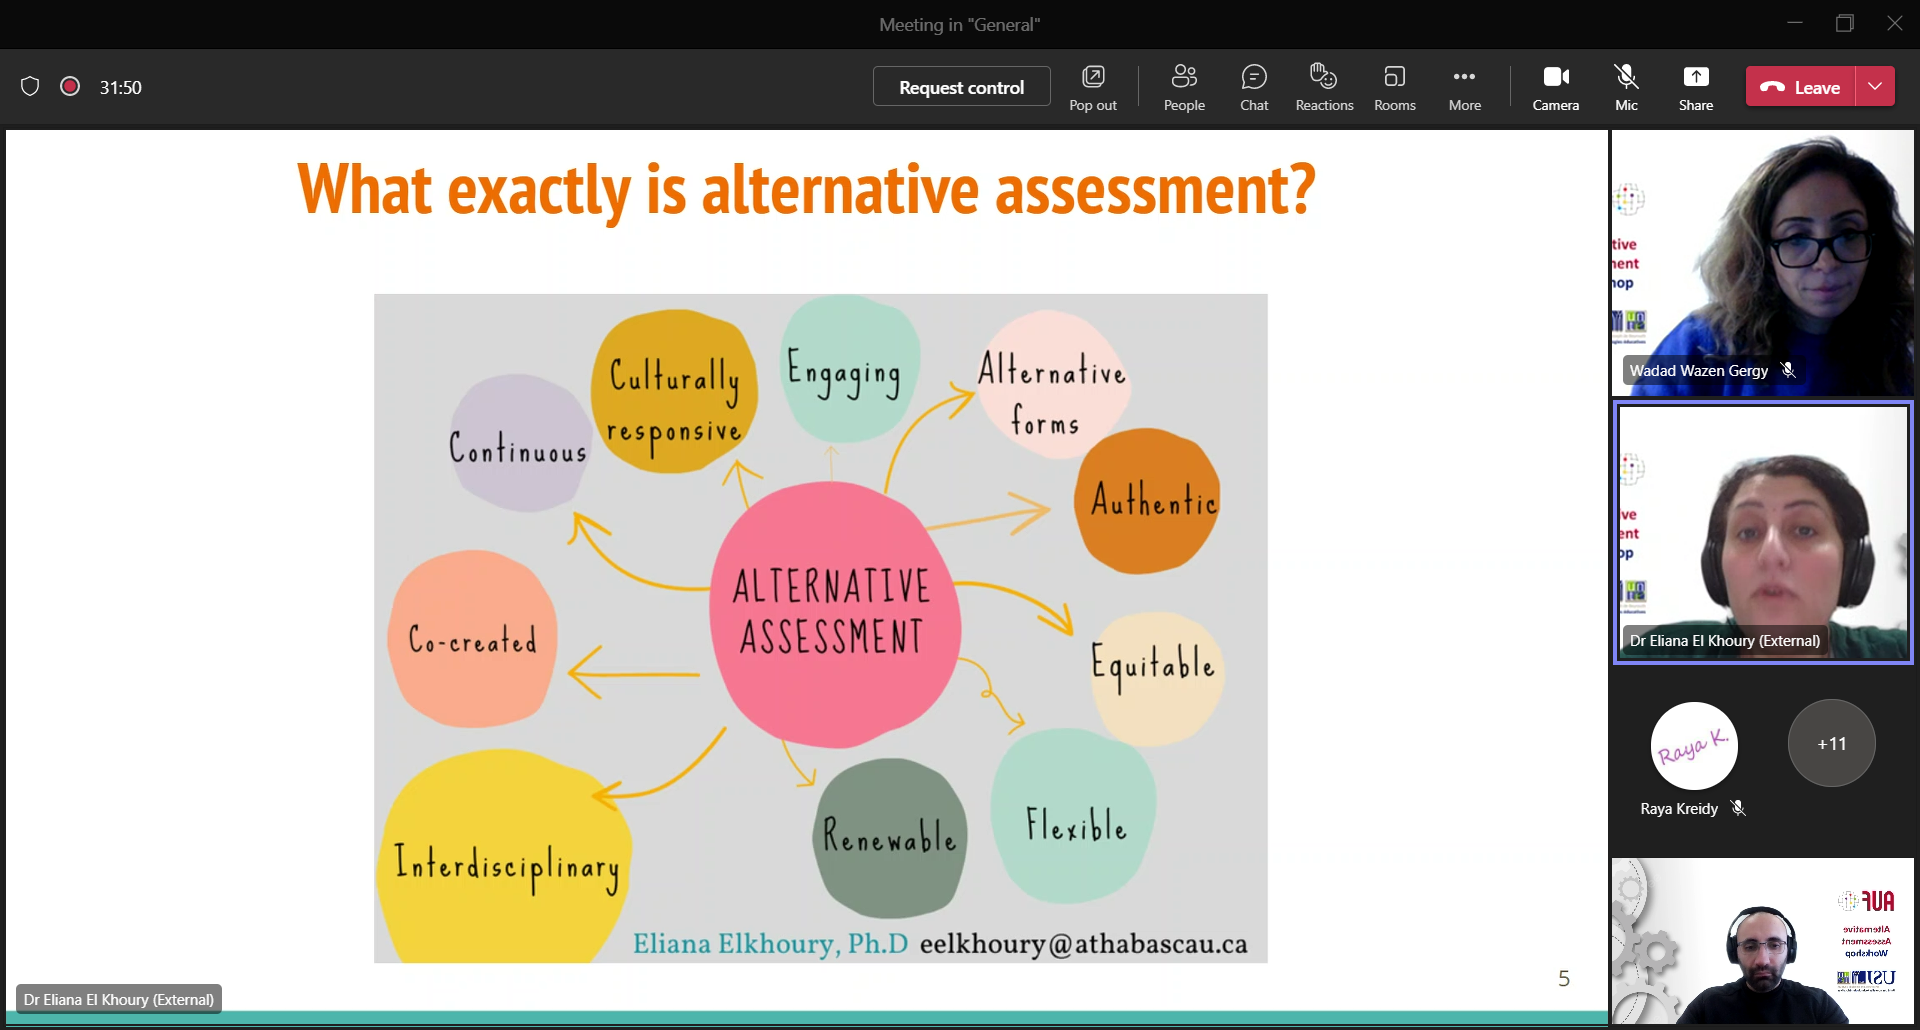Screen dimensions: 1920x1030
Task: Request control of the presentation
Action: point(961,87)
